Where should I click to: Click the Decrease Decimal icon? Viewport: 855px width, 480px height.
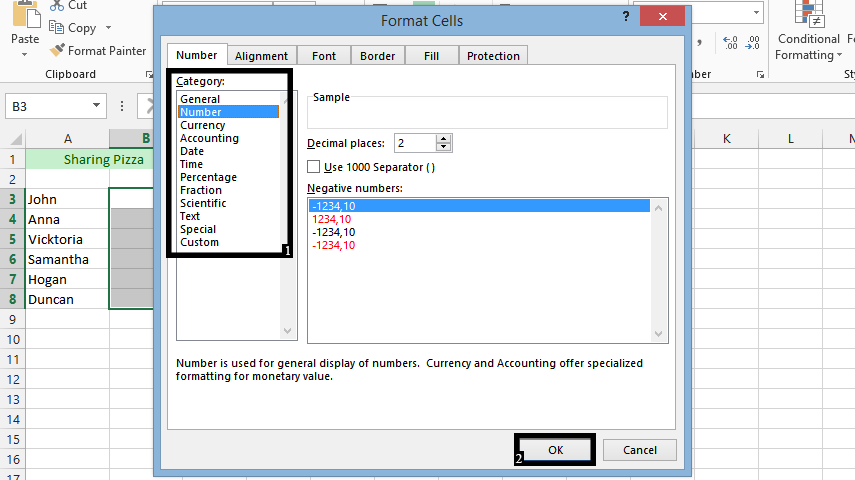pos(752,43)
